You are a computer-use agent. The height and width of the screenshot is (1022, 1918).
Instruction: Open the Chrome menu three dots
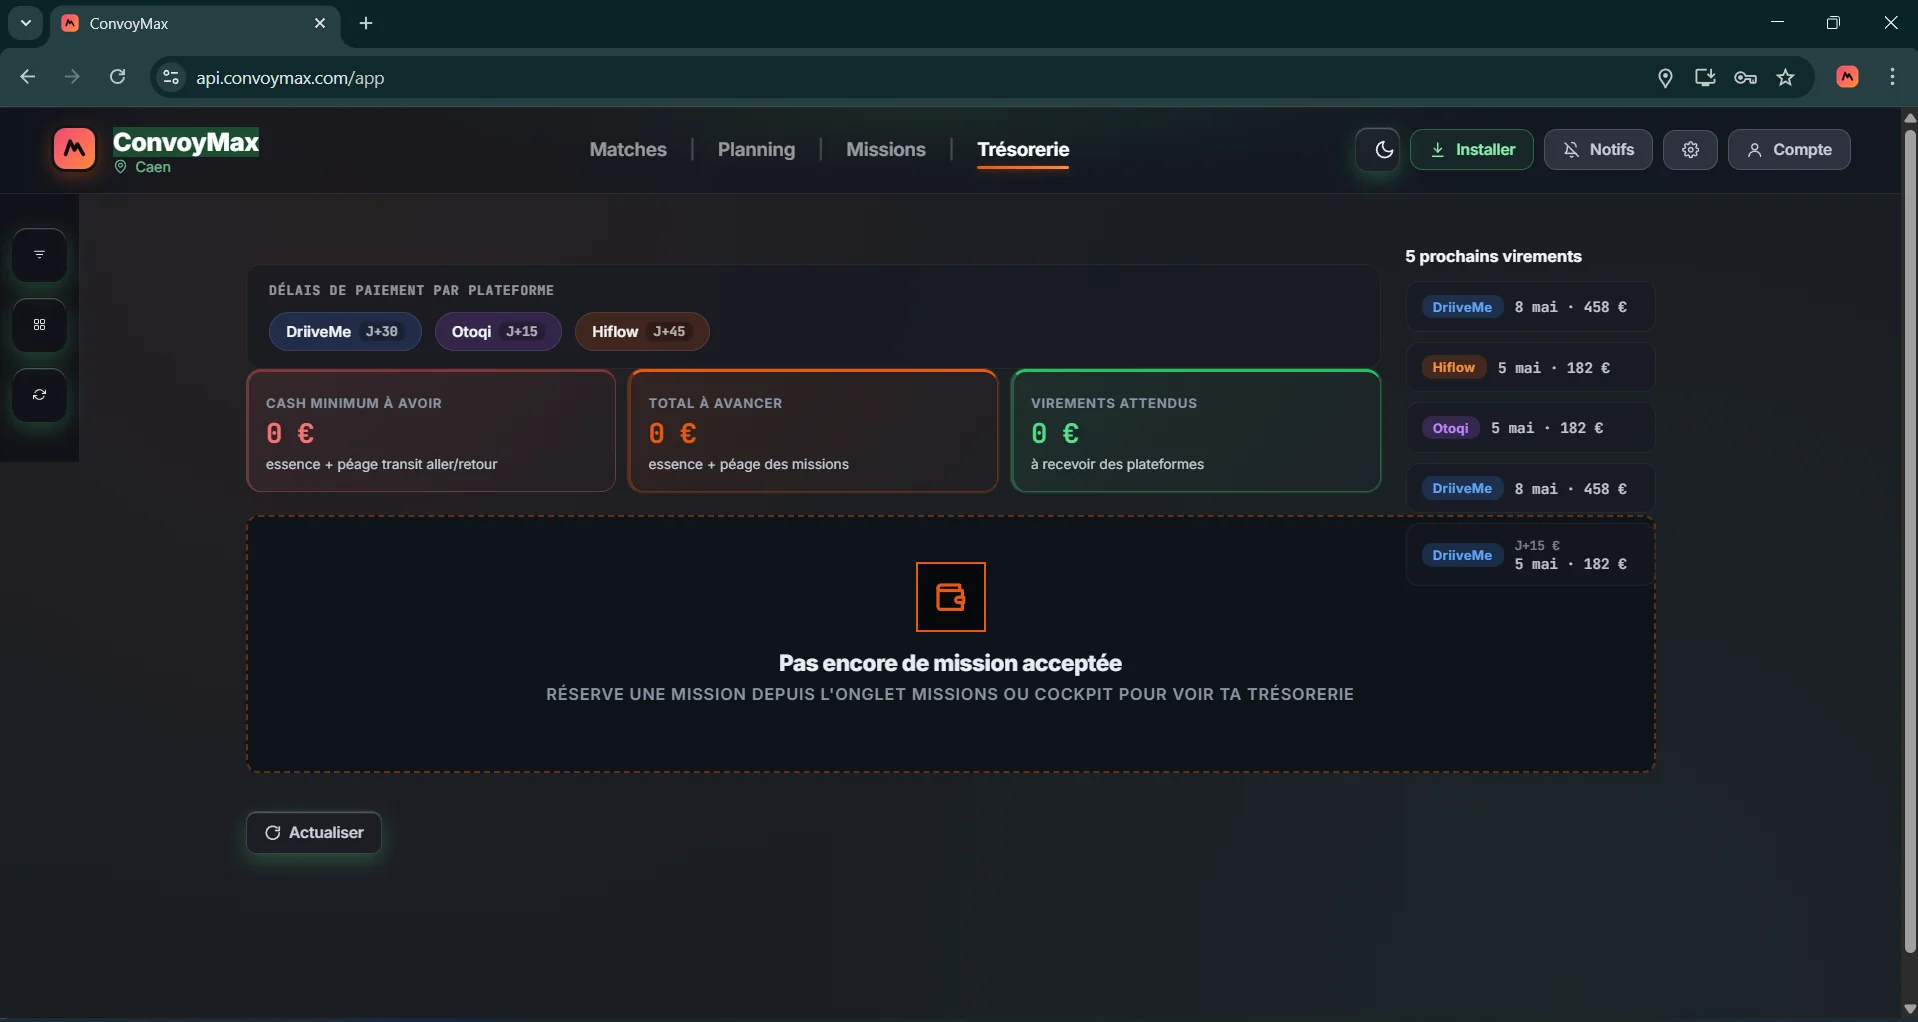pos(1892,77)
